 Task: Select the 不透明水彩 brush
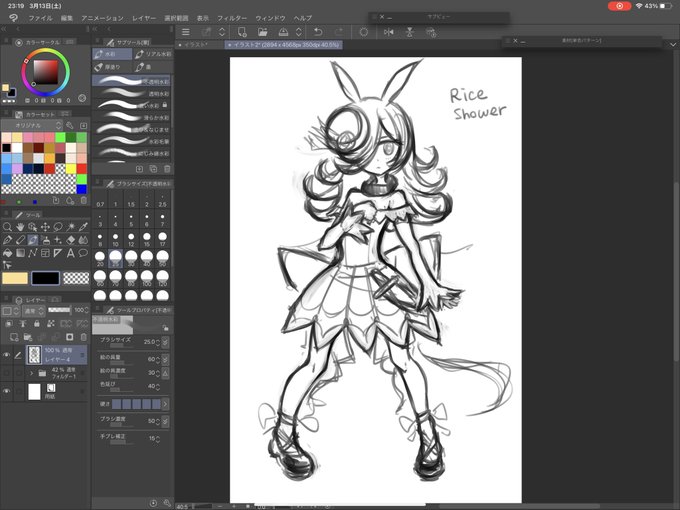(133, 81)
